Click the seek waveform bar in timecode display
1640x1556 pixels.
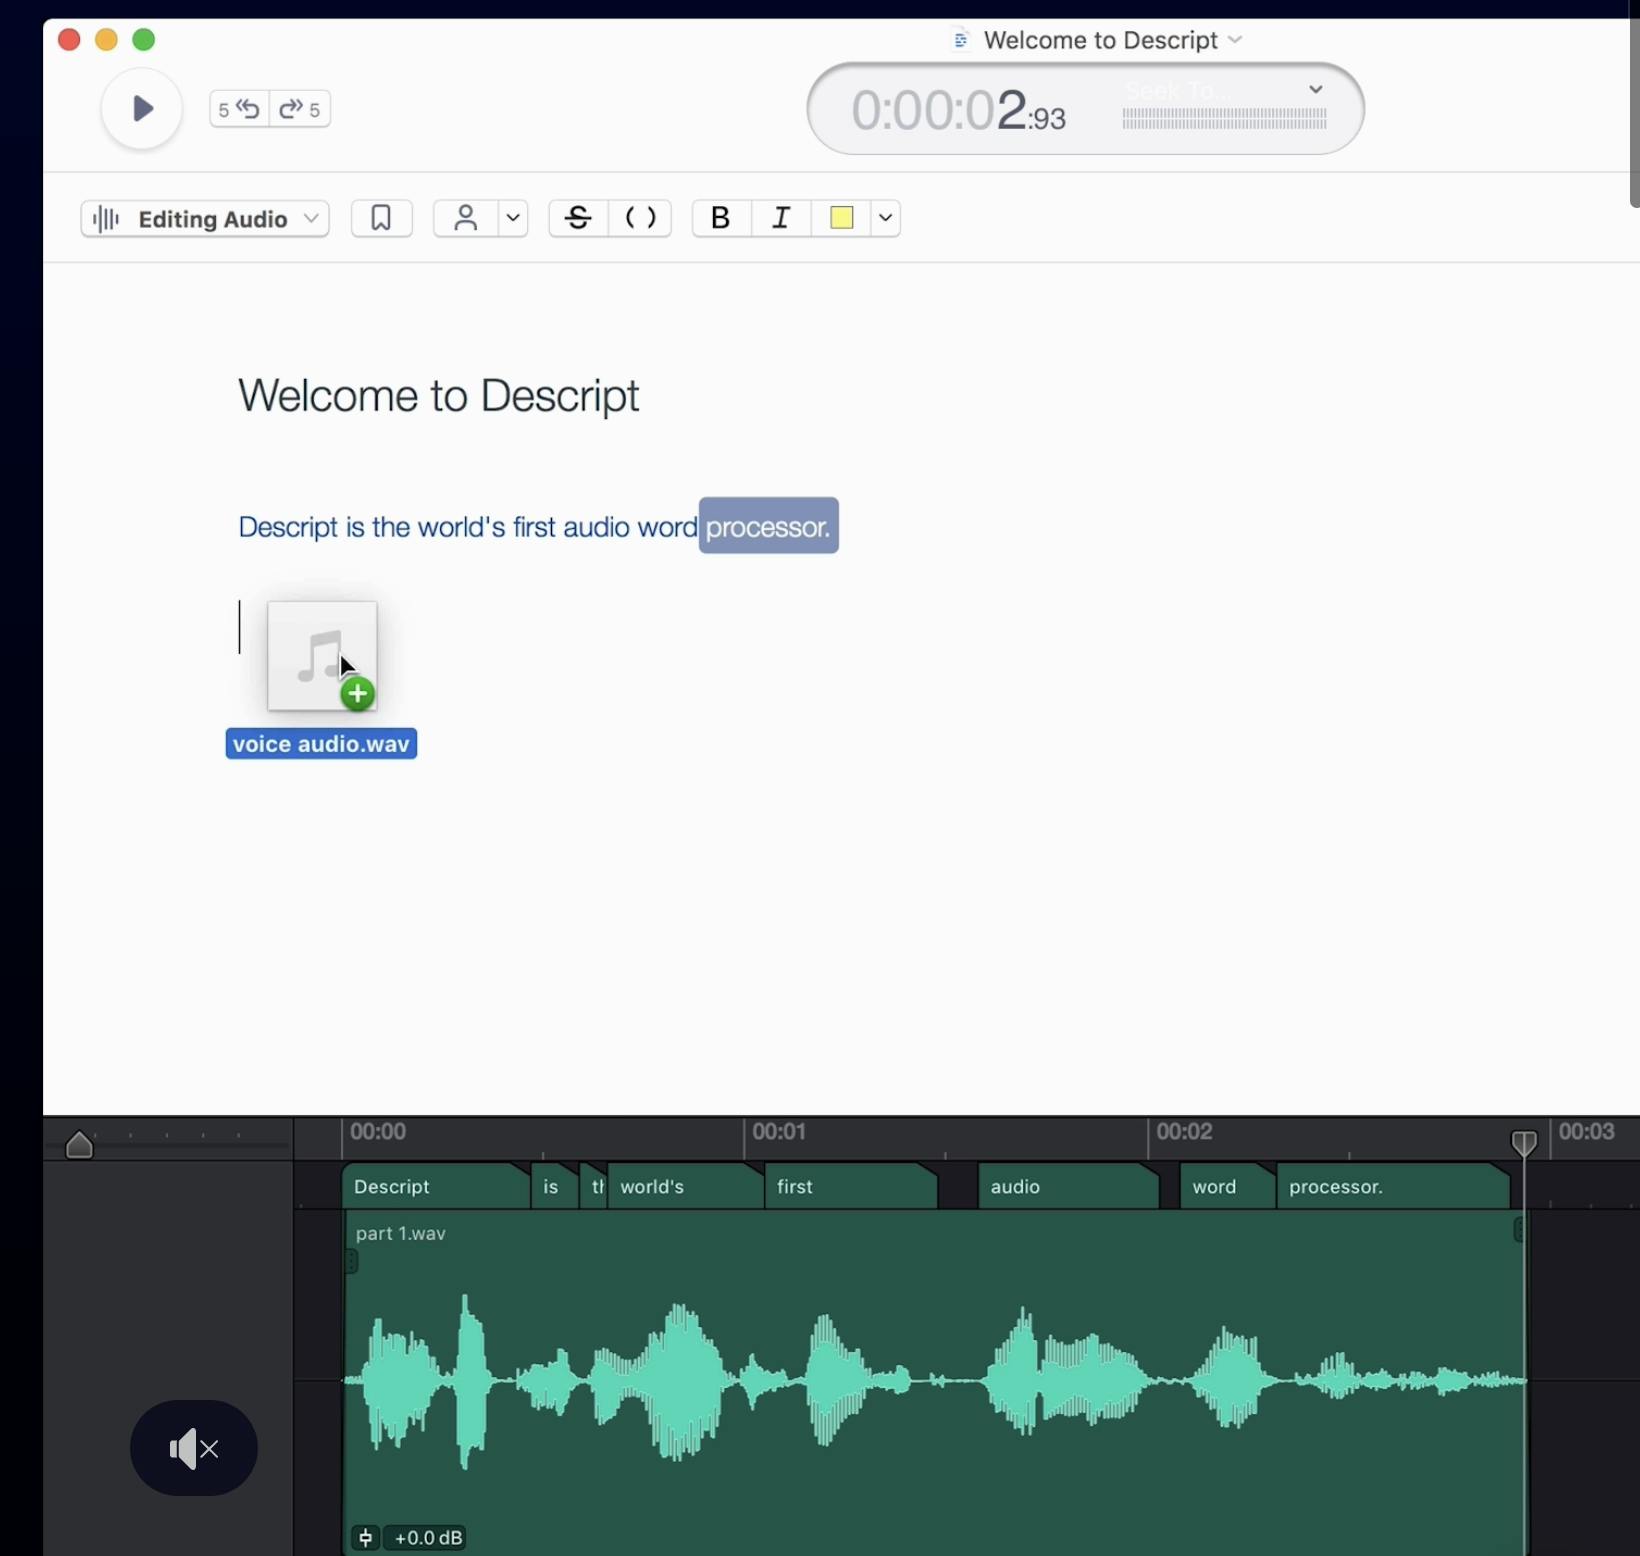click(1224, 120)
